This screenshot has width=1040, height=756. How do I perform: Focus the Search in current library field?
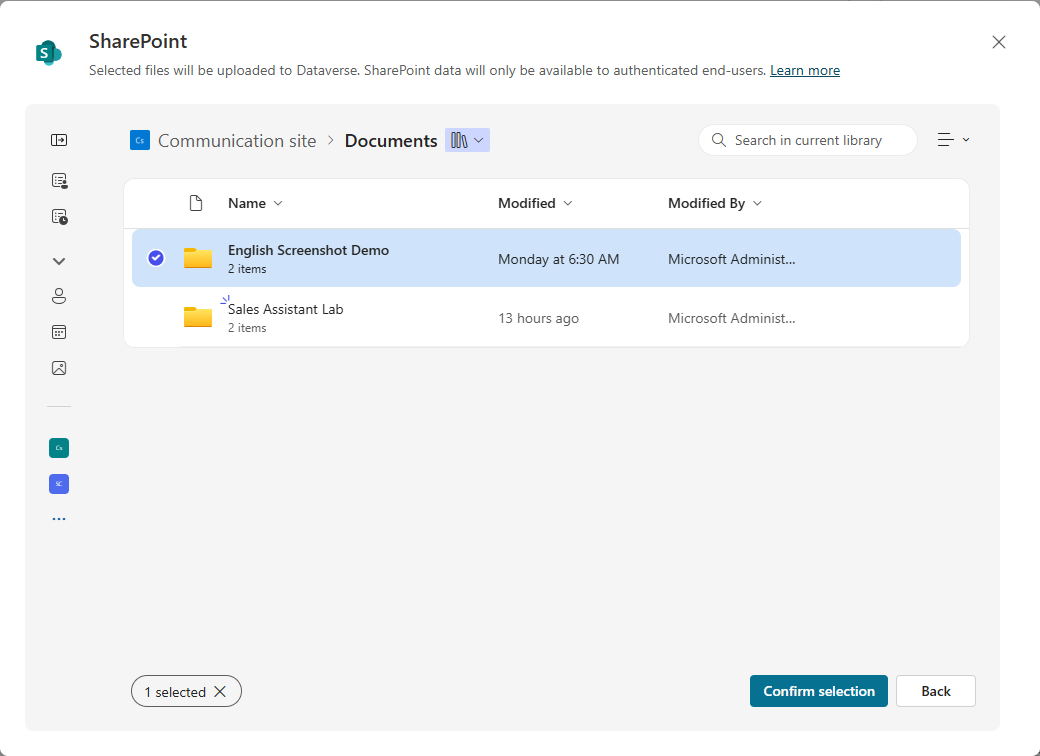[808, 140]
